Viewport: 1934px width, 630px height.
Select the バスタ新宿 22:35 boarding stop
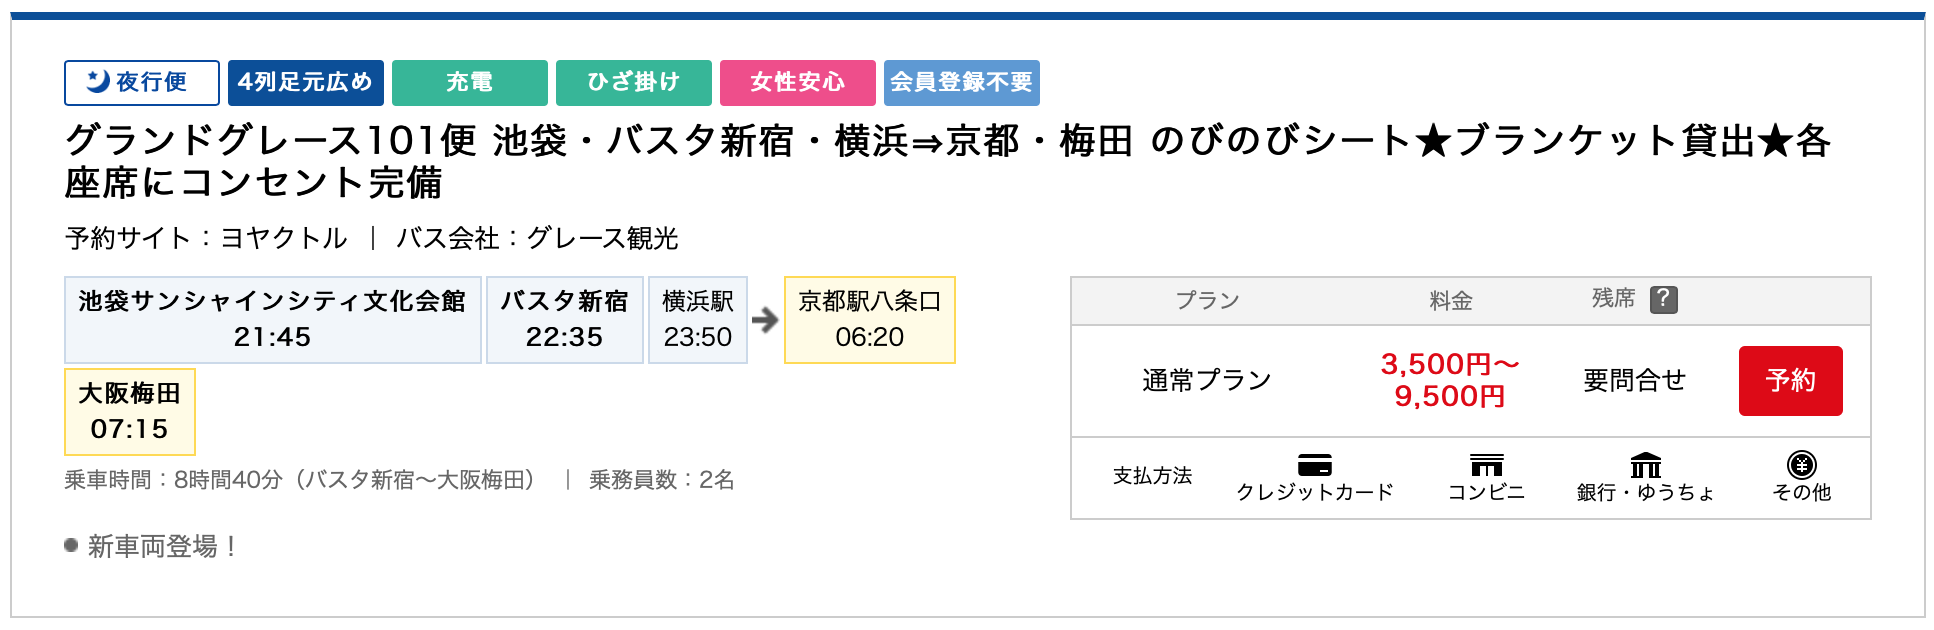564,320
